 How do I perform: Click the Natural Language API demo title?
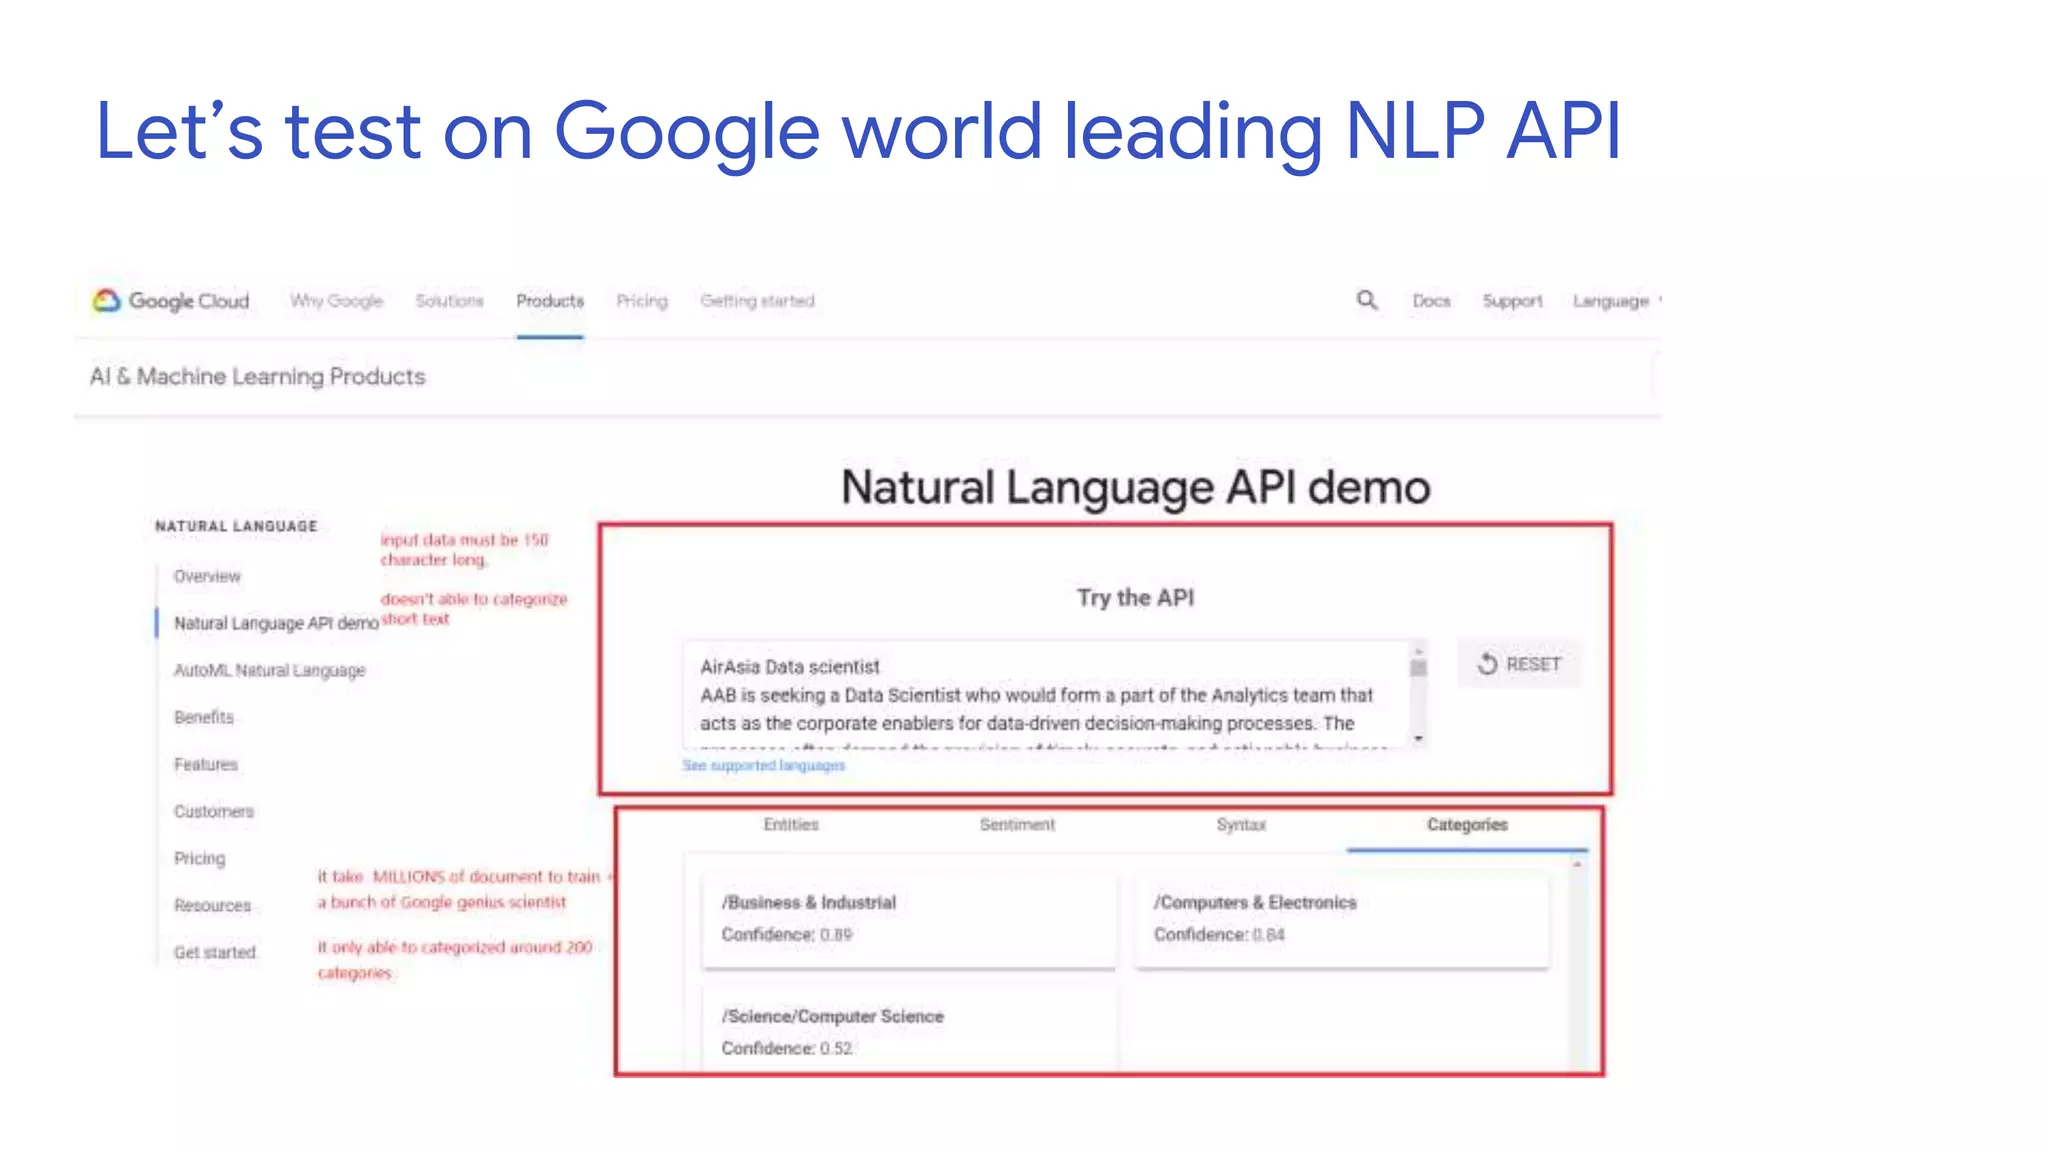(1136, 488)
